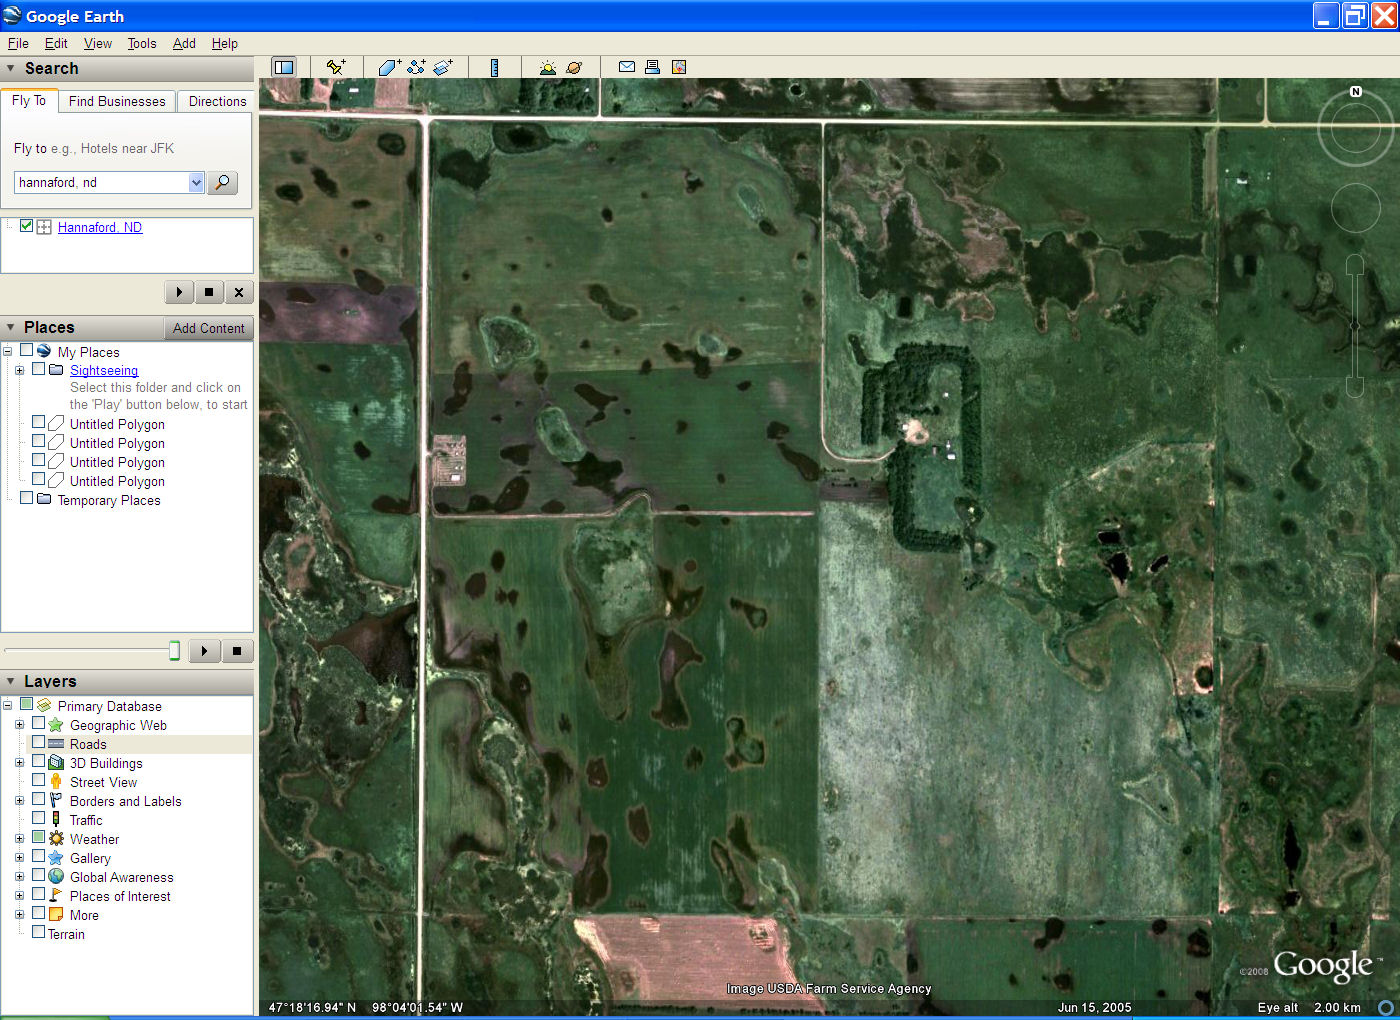Click the Global Awareness globe icon
The image size is (1400, 1020).
click(56, 876)
